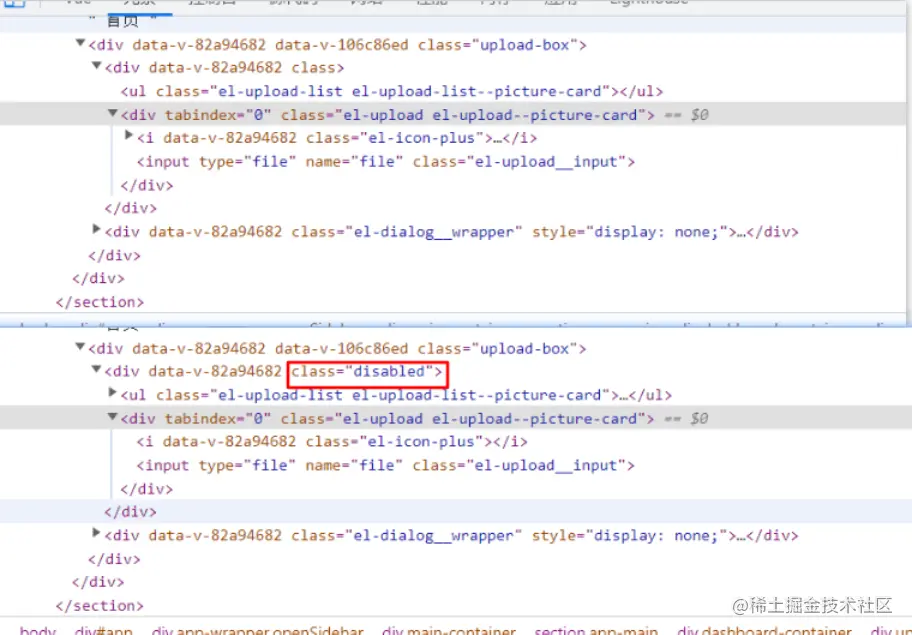The height and width of the screenshot is (635, 912).
Task: Click name="file" attribute in upper tree
Action: pyautogui.click(x=354, y=162)
